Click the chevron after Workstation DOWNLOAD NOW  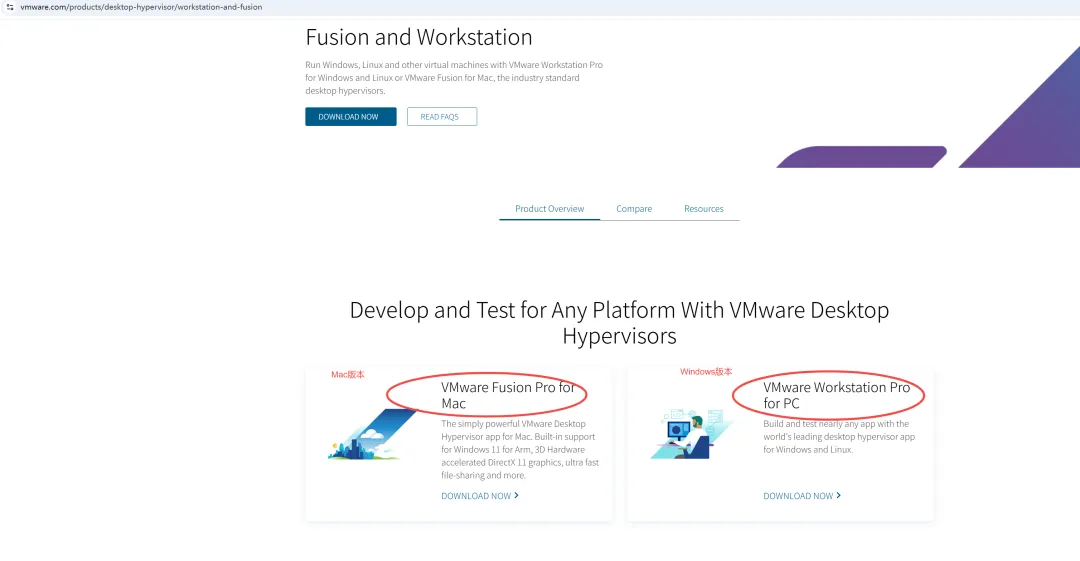tap(838, 495)
